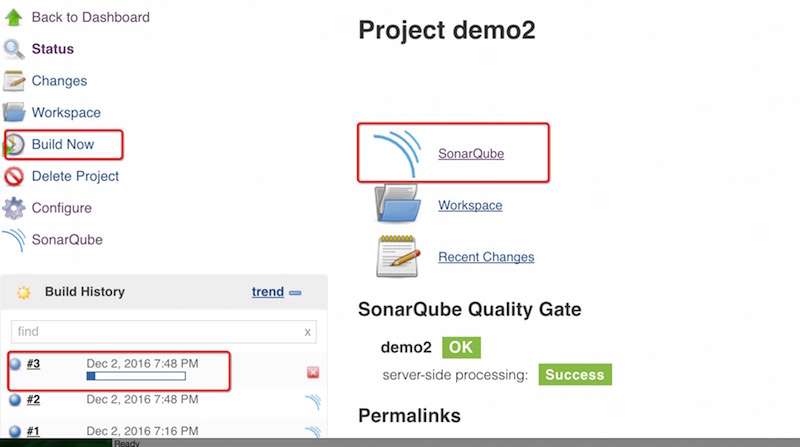This screenshot has width=800, height=447.
Task: Click the sunny weather icon in Build History
Action: coord(23,292)
